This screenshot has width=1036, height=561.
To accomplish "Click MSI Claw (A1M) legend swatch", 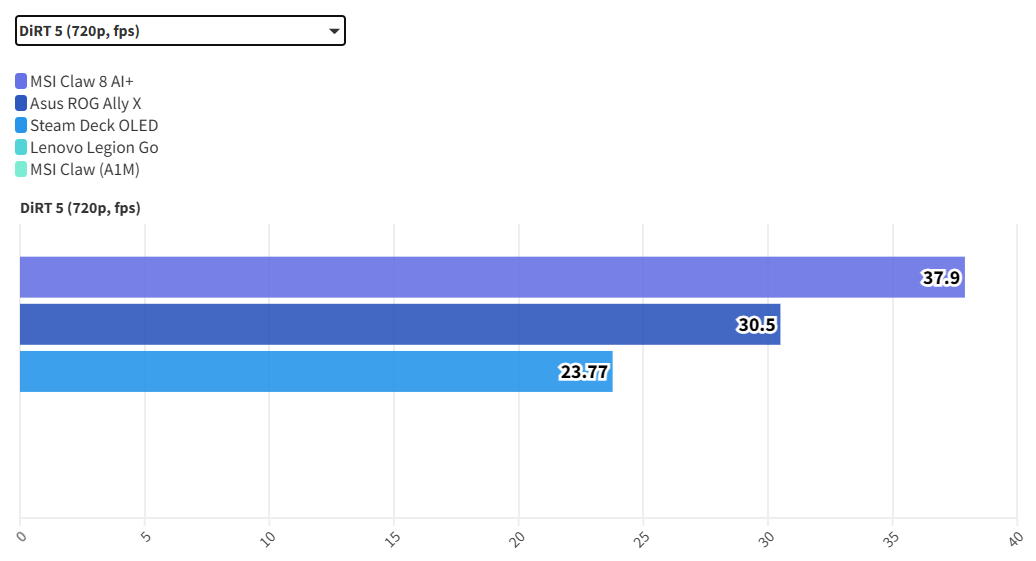I will (x=21, y=169).
